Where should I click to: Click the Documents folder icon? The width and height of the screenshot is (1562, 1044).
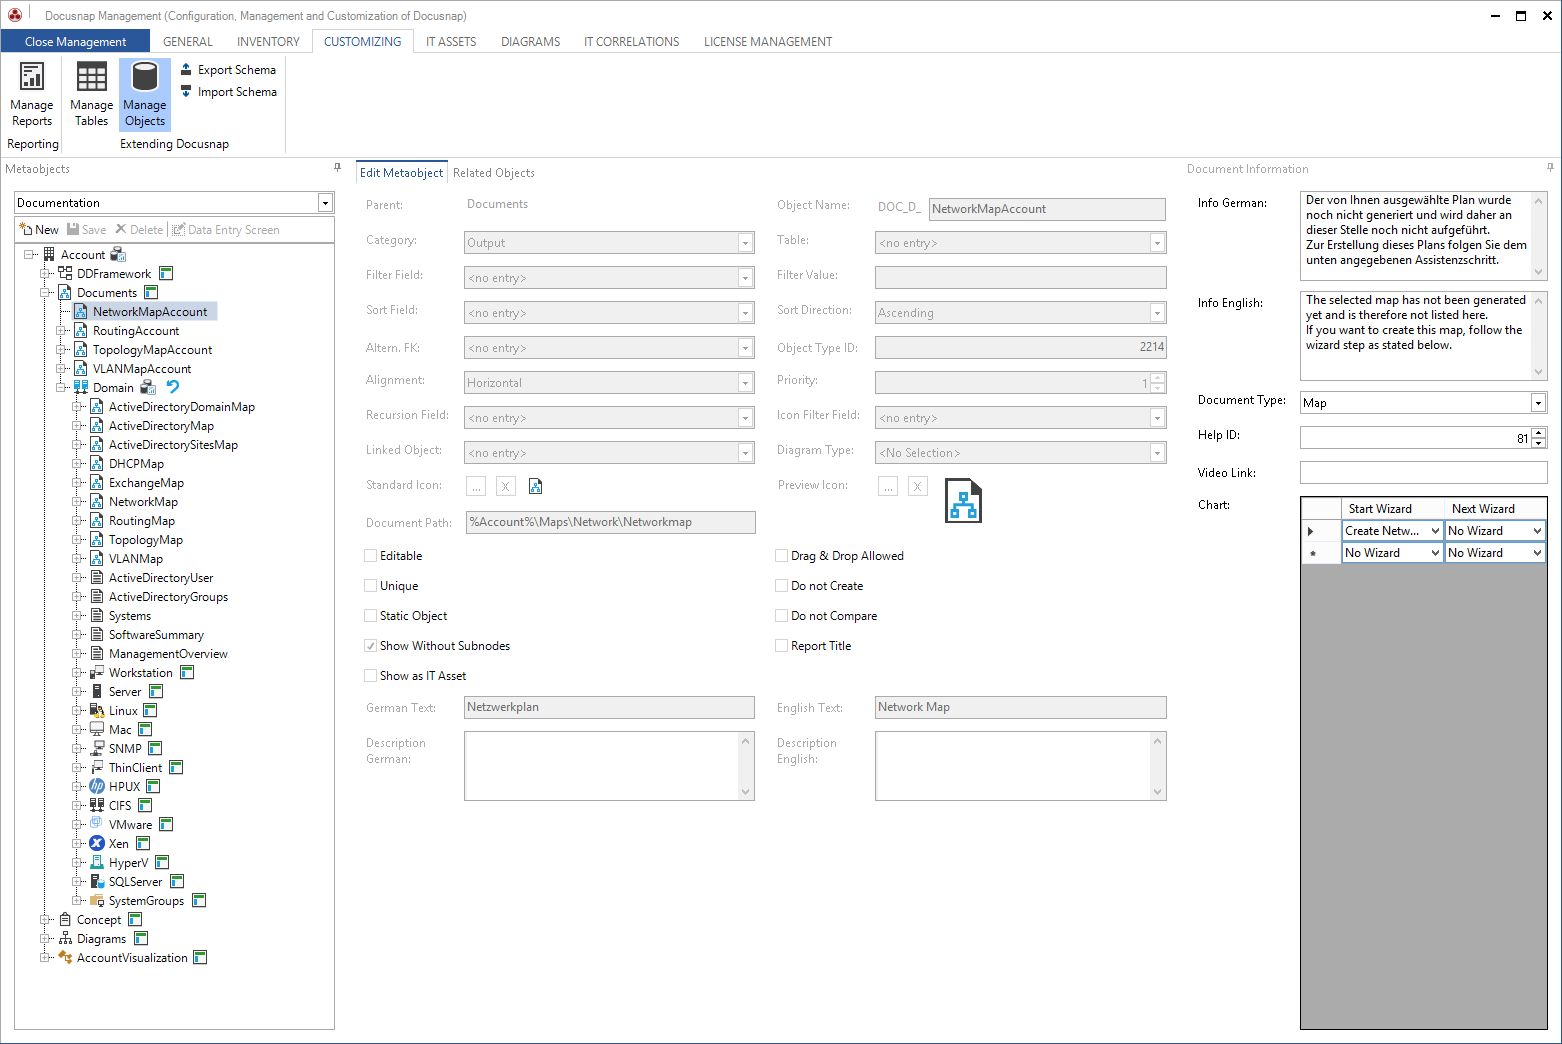pos(65,292)
